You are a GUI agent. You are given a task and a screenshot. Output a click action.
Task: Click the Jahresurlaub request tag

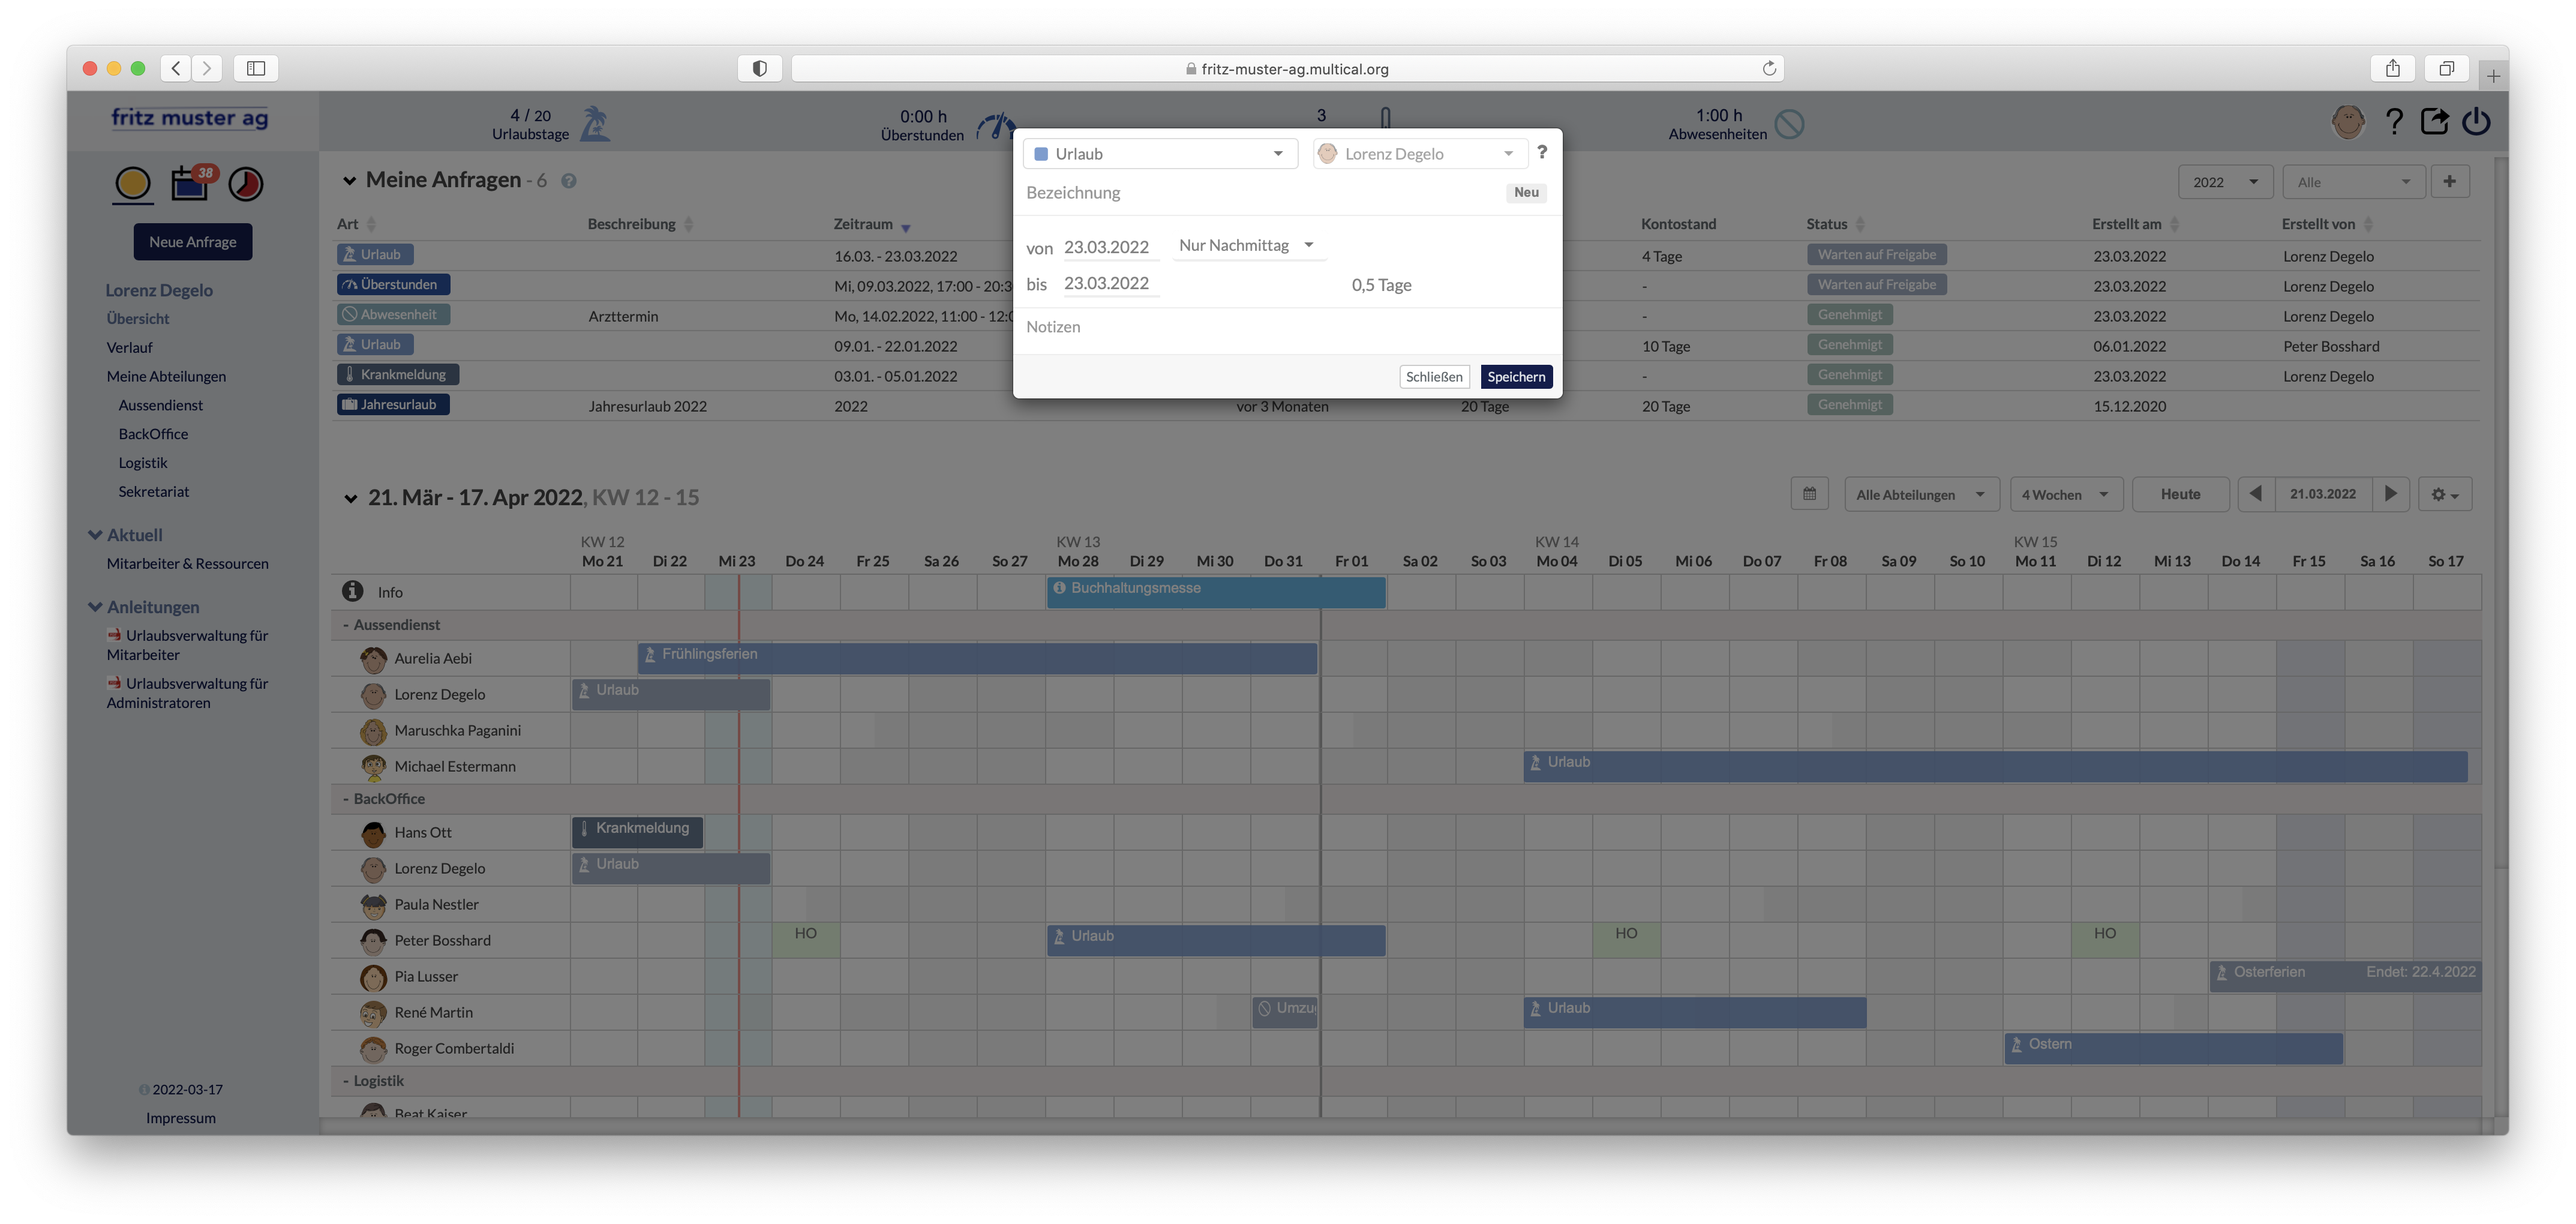[393, 404]
